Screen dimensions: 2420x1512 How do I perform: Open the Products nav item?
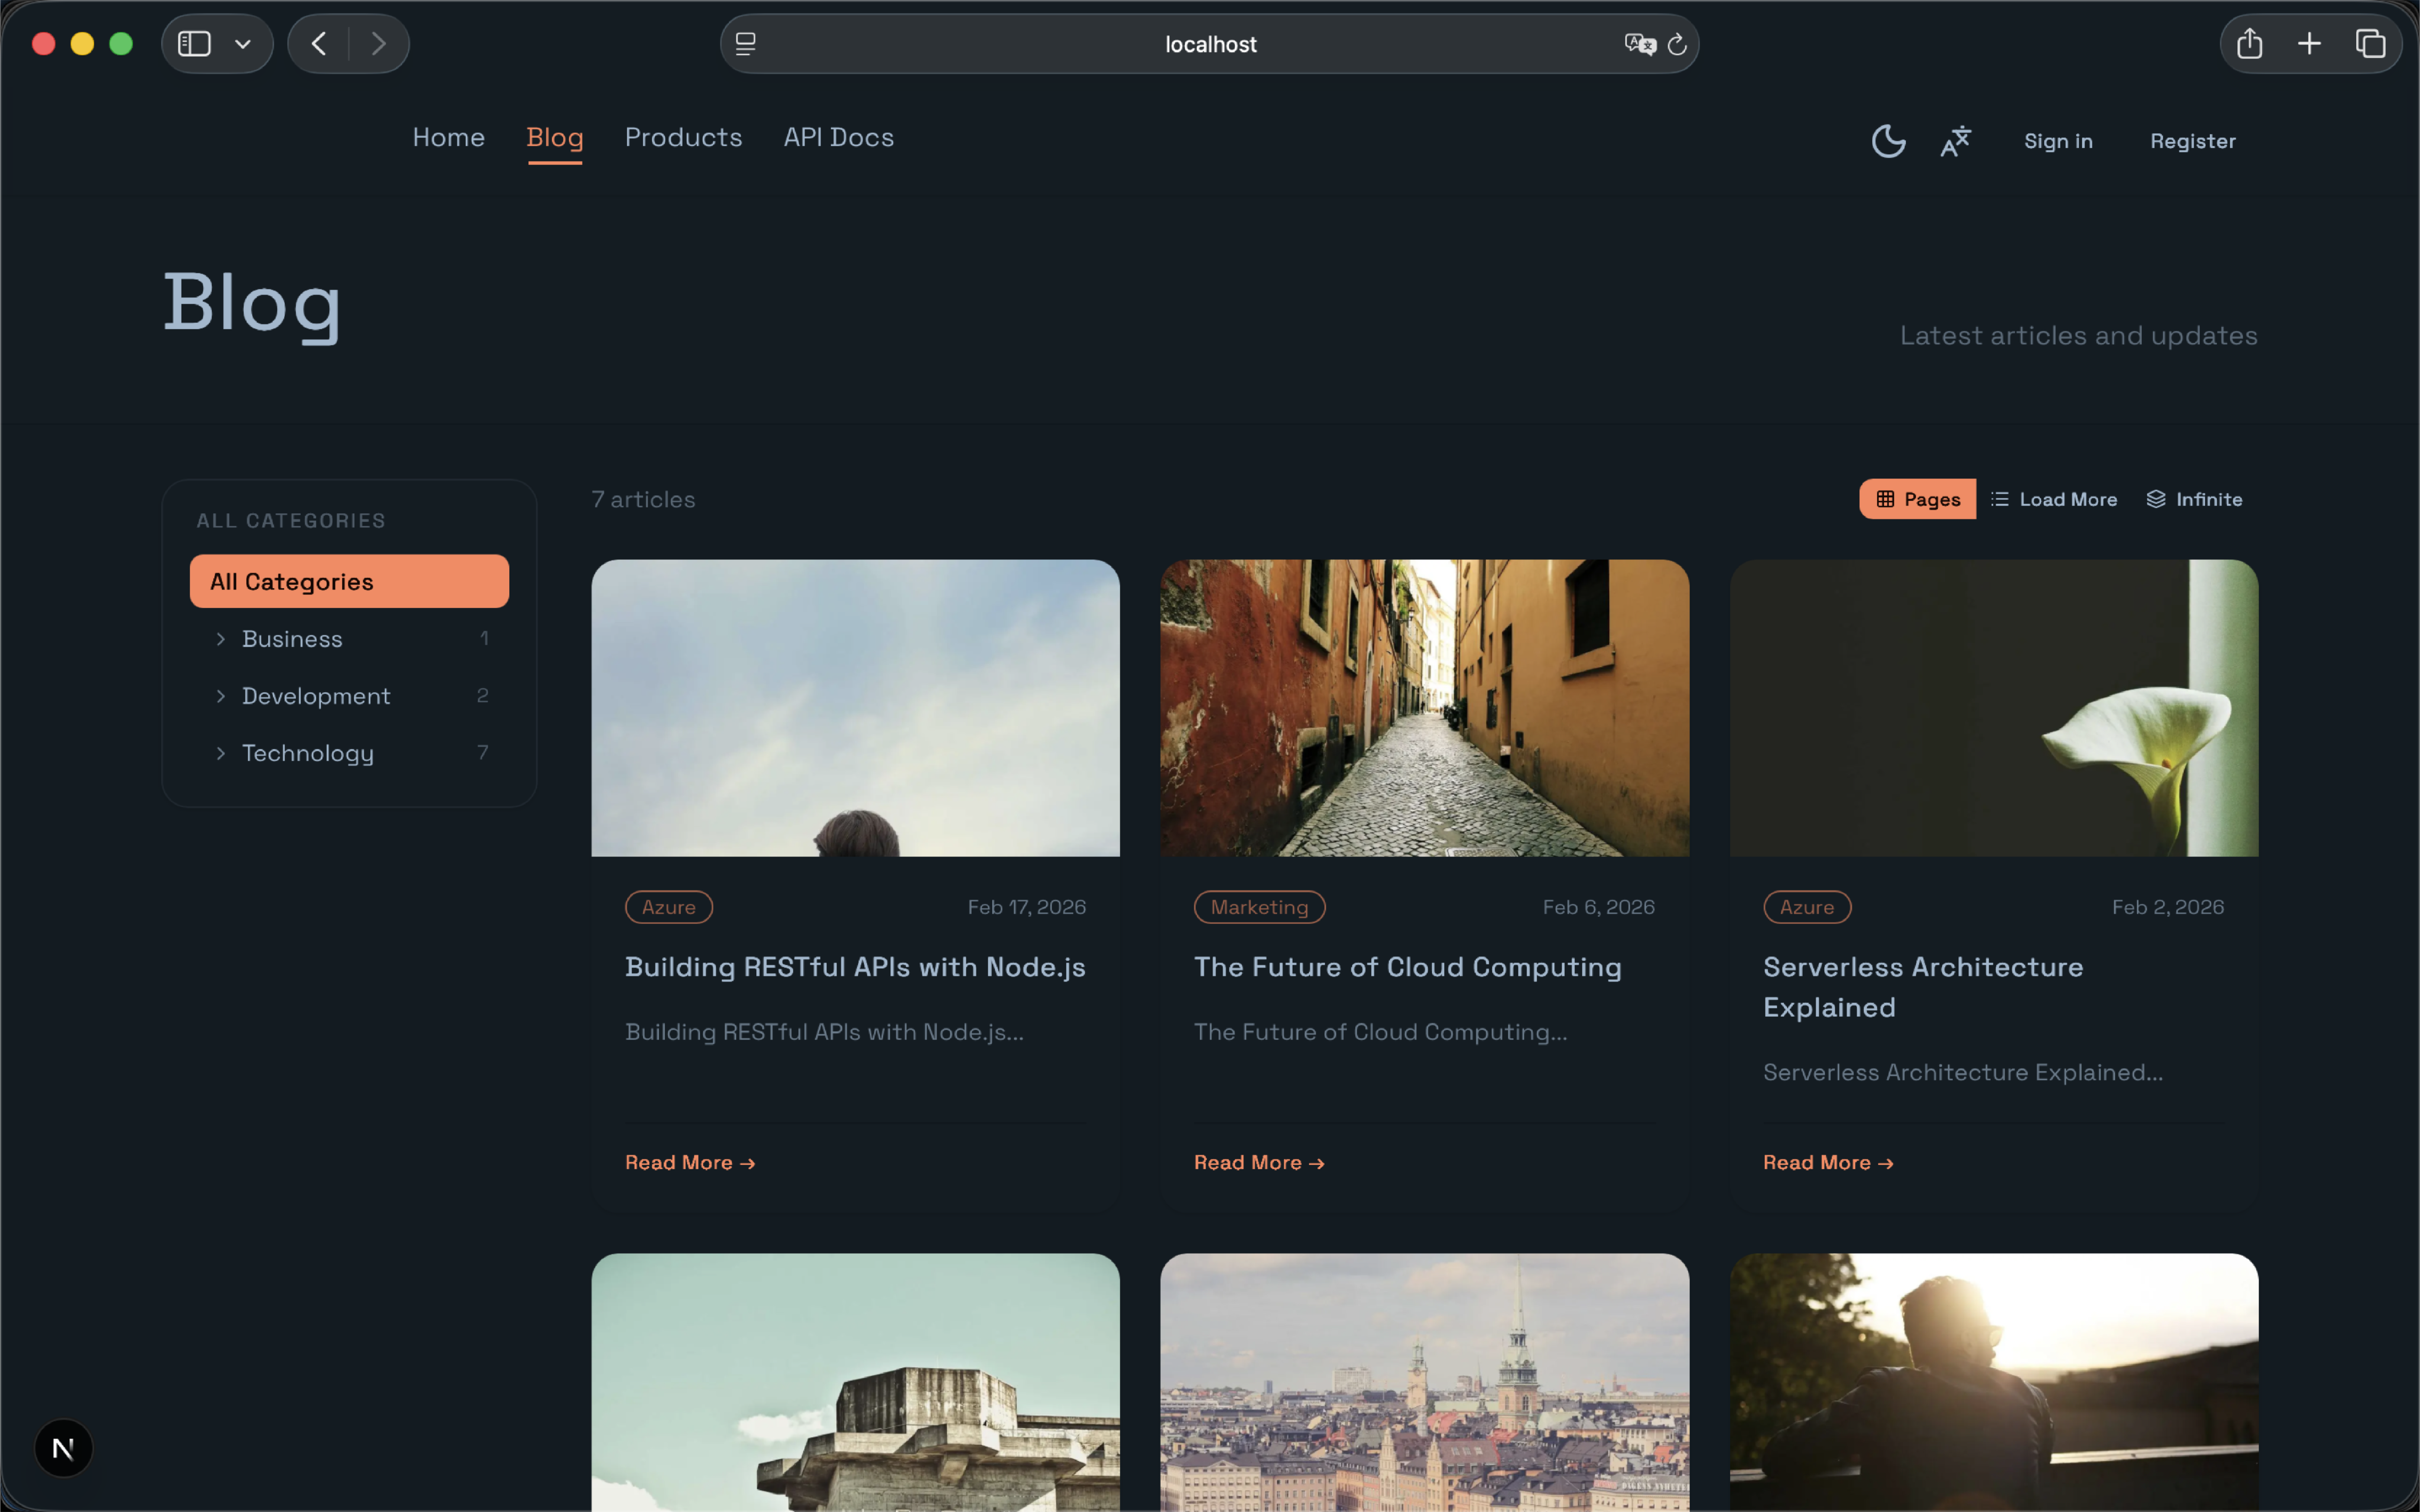[684, 138]
